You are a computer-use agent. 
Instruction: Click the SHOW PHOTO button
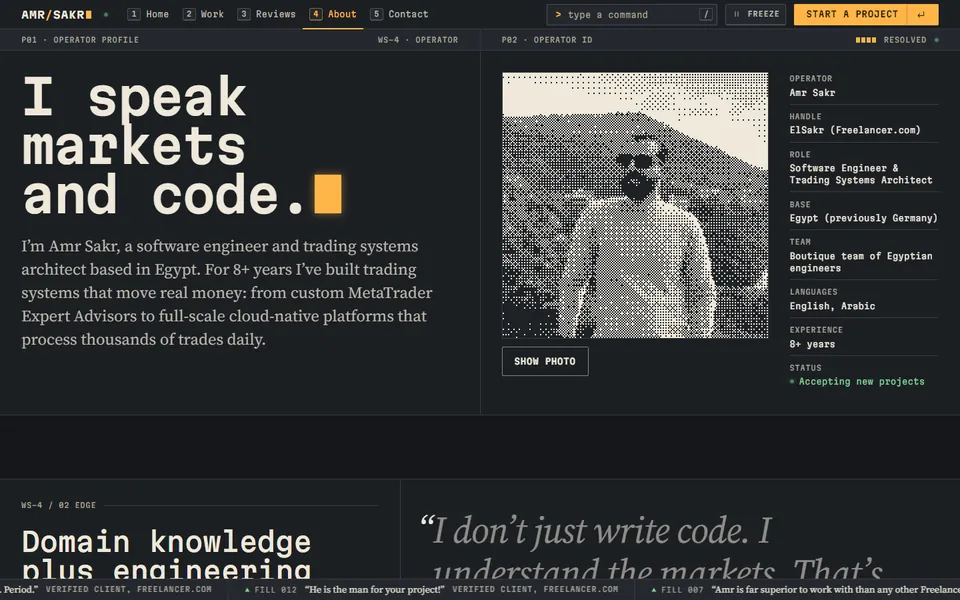[545, 361]
